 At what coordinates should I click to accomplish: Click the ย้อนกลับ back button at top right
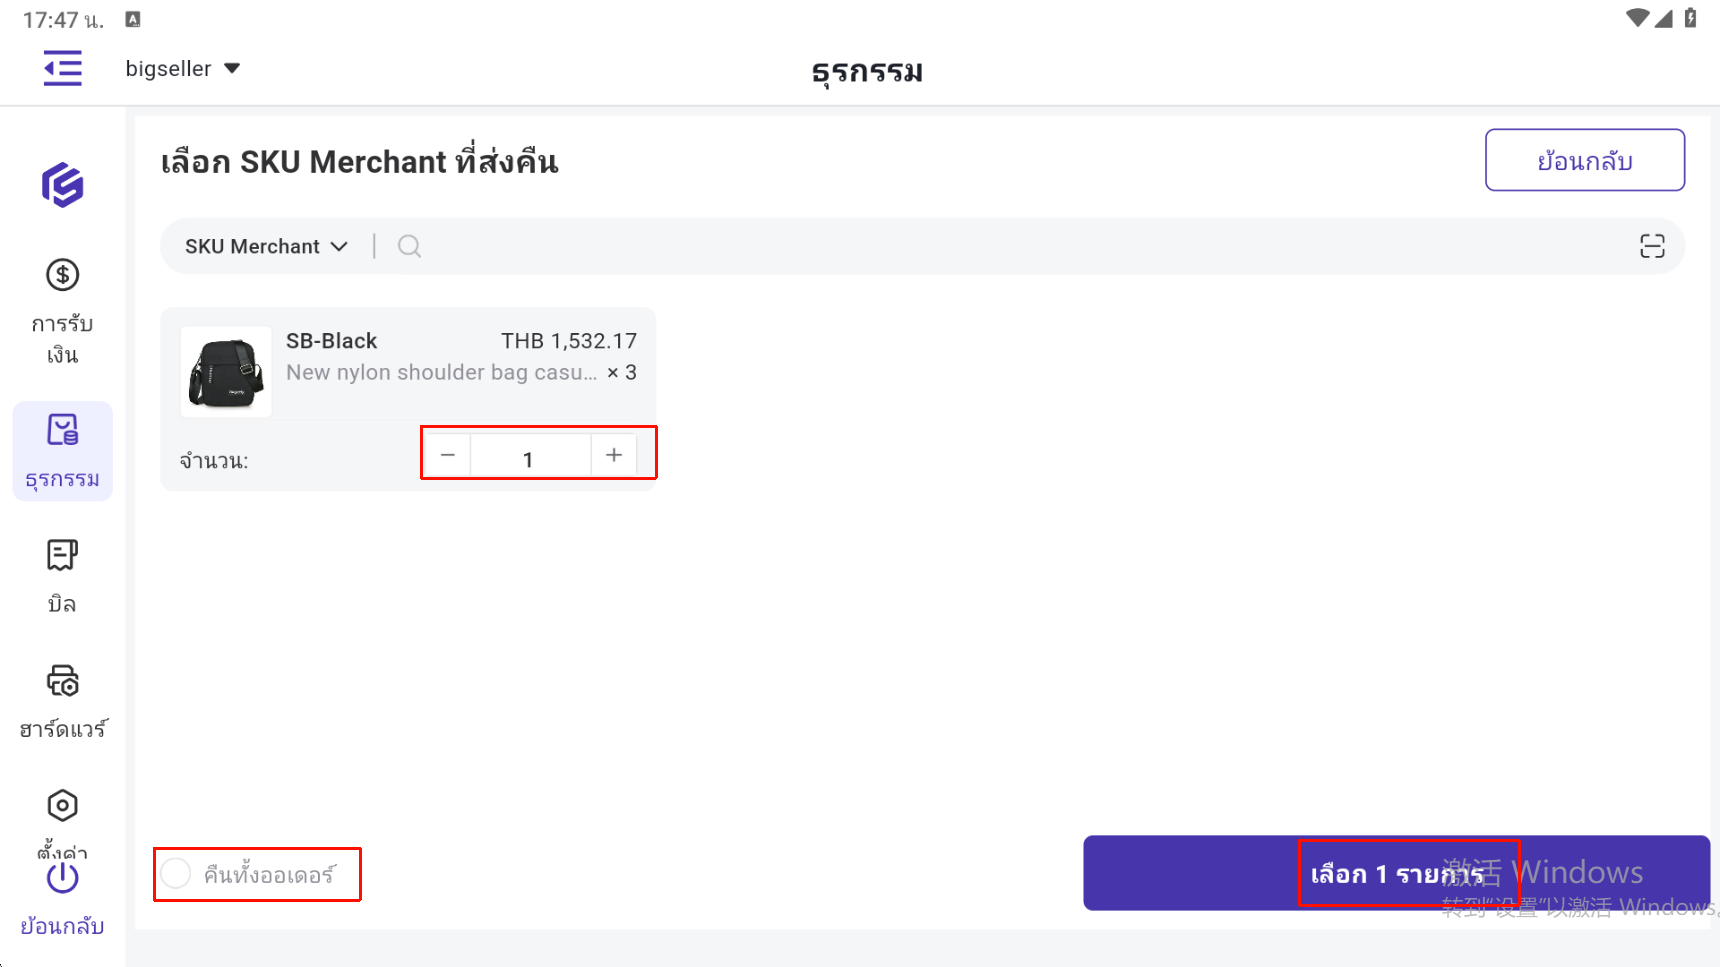[x=1584, y=160]
